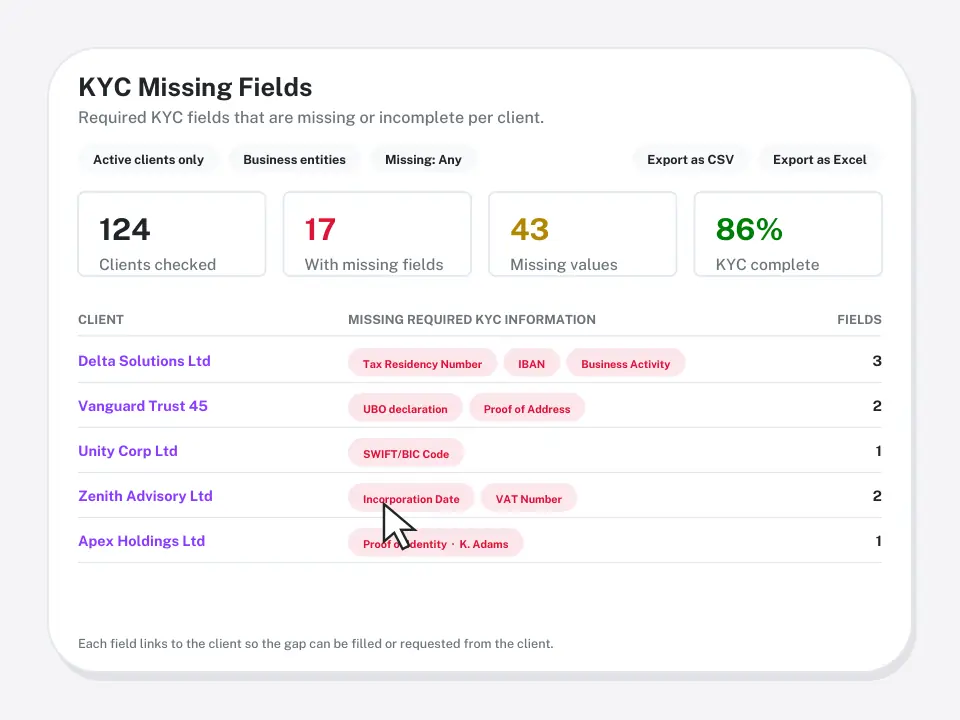
Task: Click the CLIENT column header
Action: (x=101, y=320)
